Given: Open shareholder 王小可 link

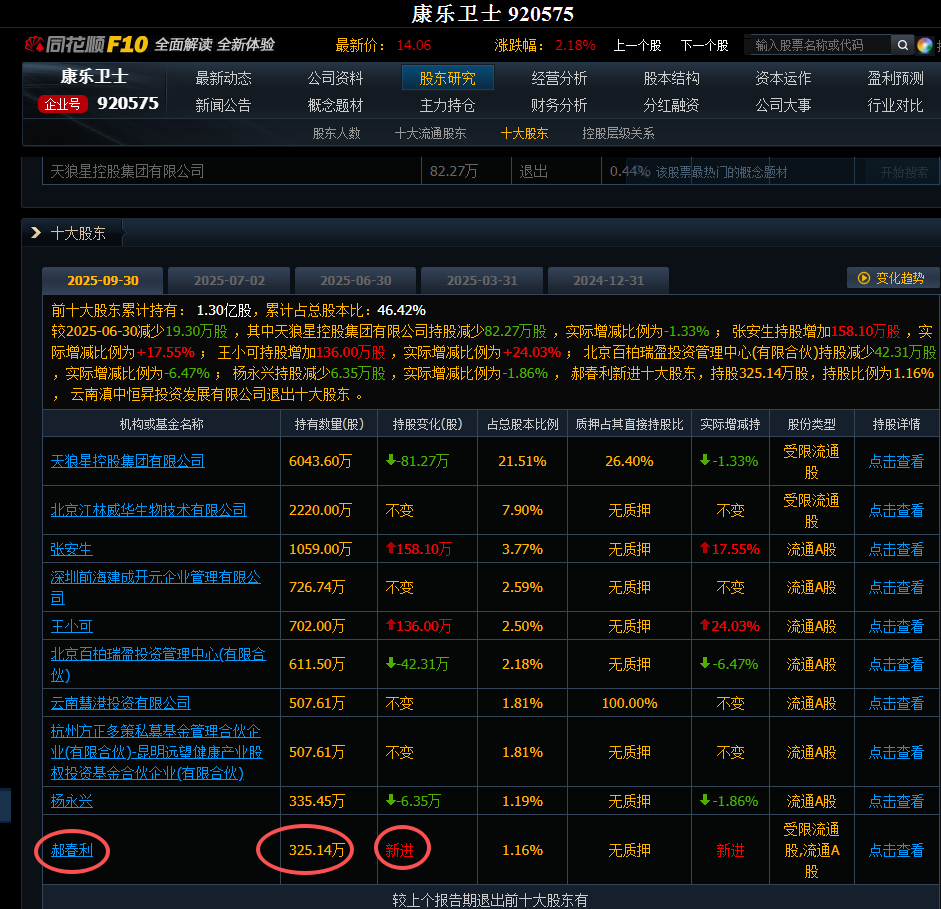Looking at the screenshot, I should pos(71,626).
